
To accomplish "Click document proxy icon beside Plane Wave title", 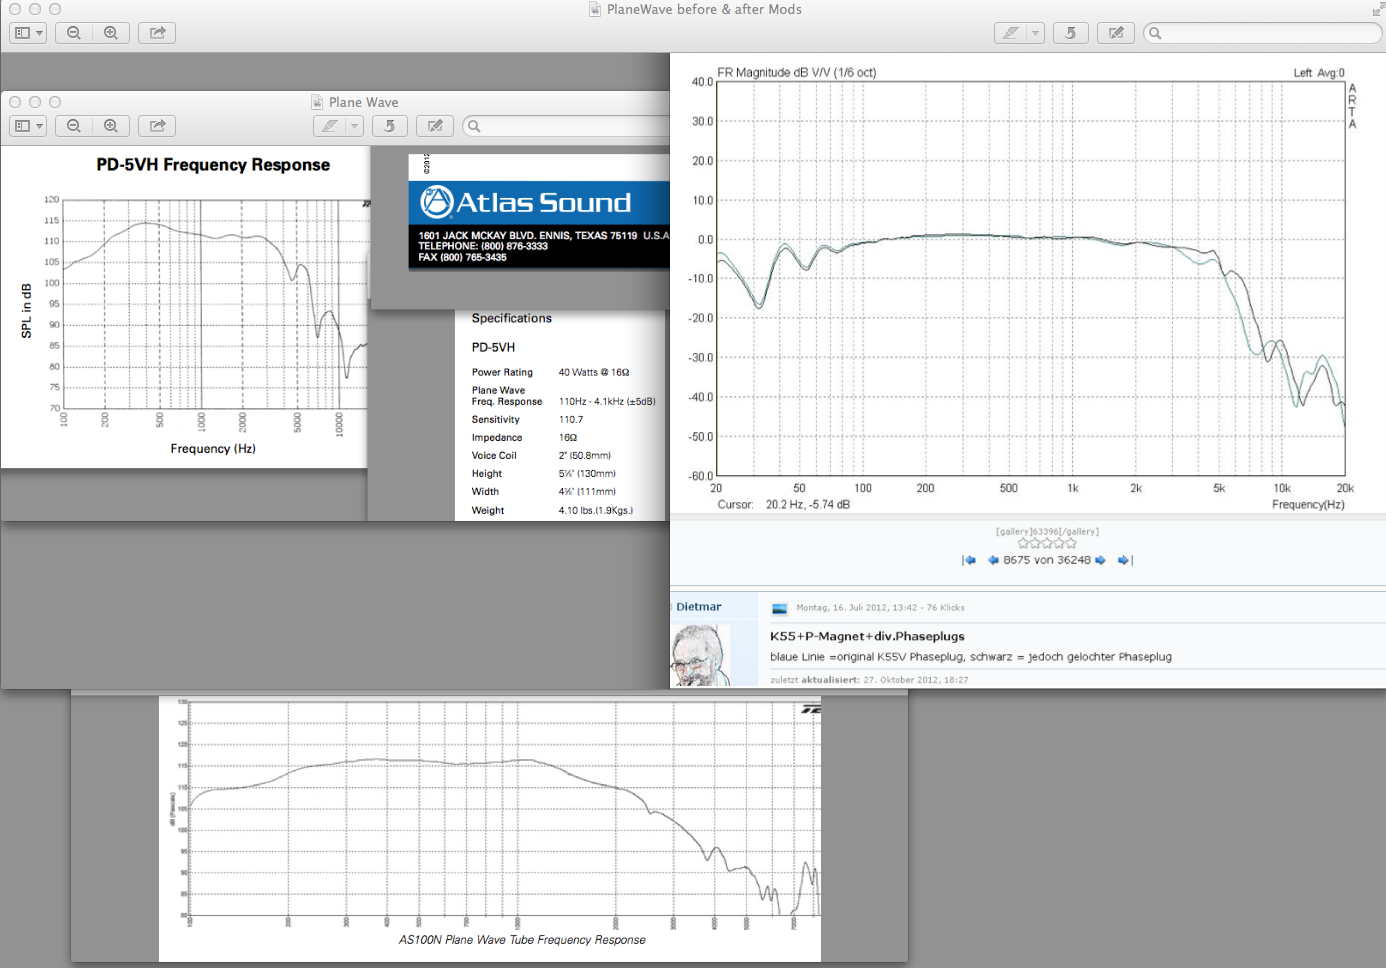I will pyautogui.click(x=318, y=102).
